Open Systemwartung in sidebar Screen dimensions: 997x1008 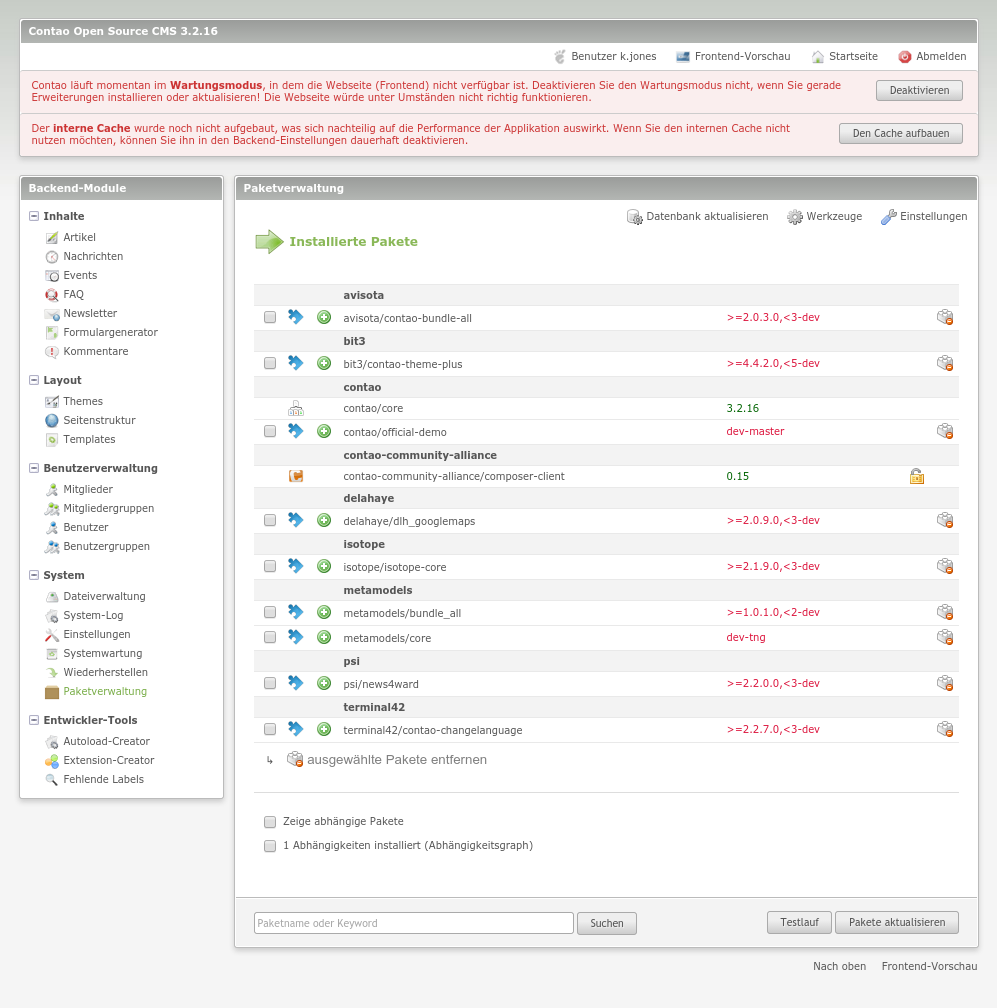pos(103,654)
